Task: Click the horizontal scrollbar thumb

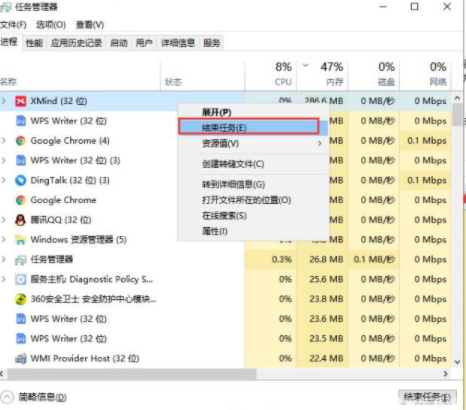Action: pyautogui.click(x=132, y=374)
